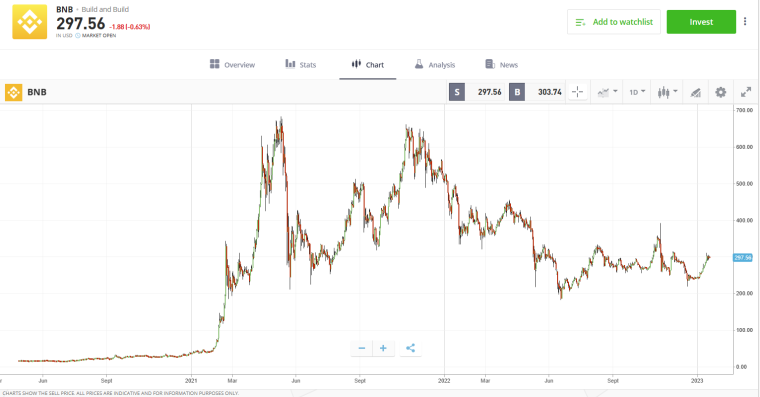Click the green Invest button

tap(701, 22)
